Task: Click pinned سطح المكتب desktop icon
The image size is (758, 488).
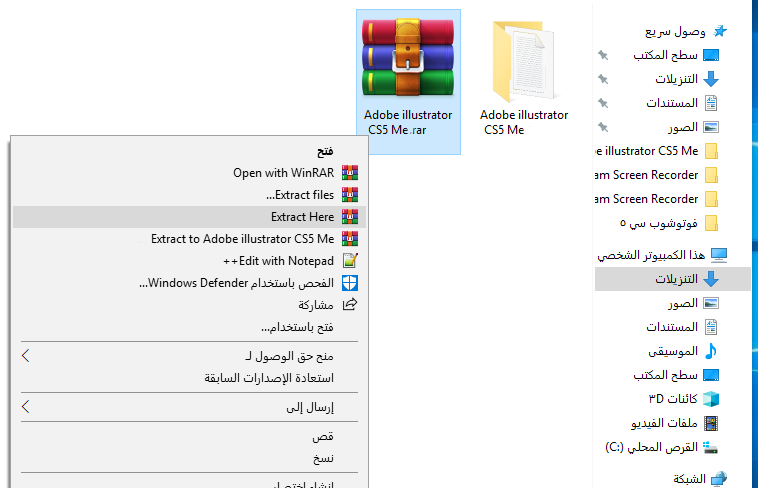Action: tap(711, 55)
